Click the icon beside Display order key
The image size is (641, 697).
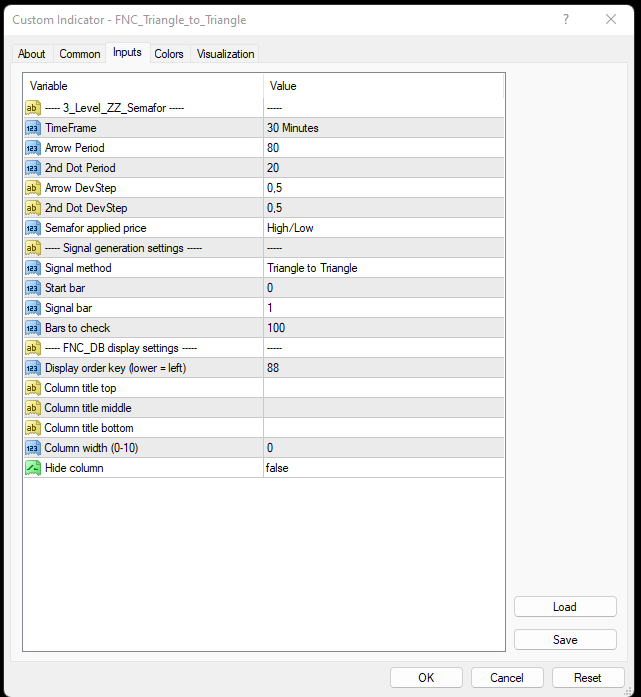33,368
